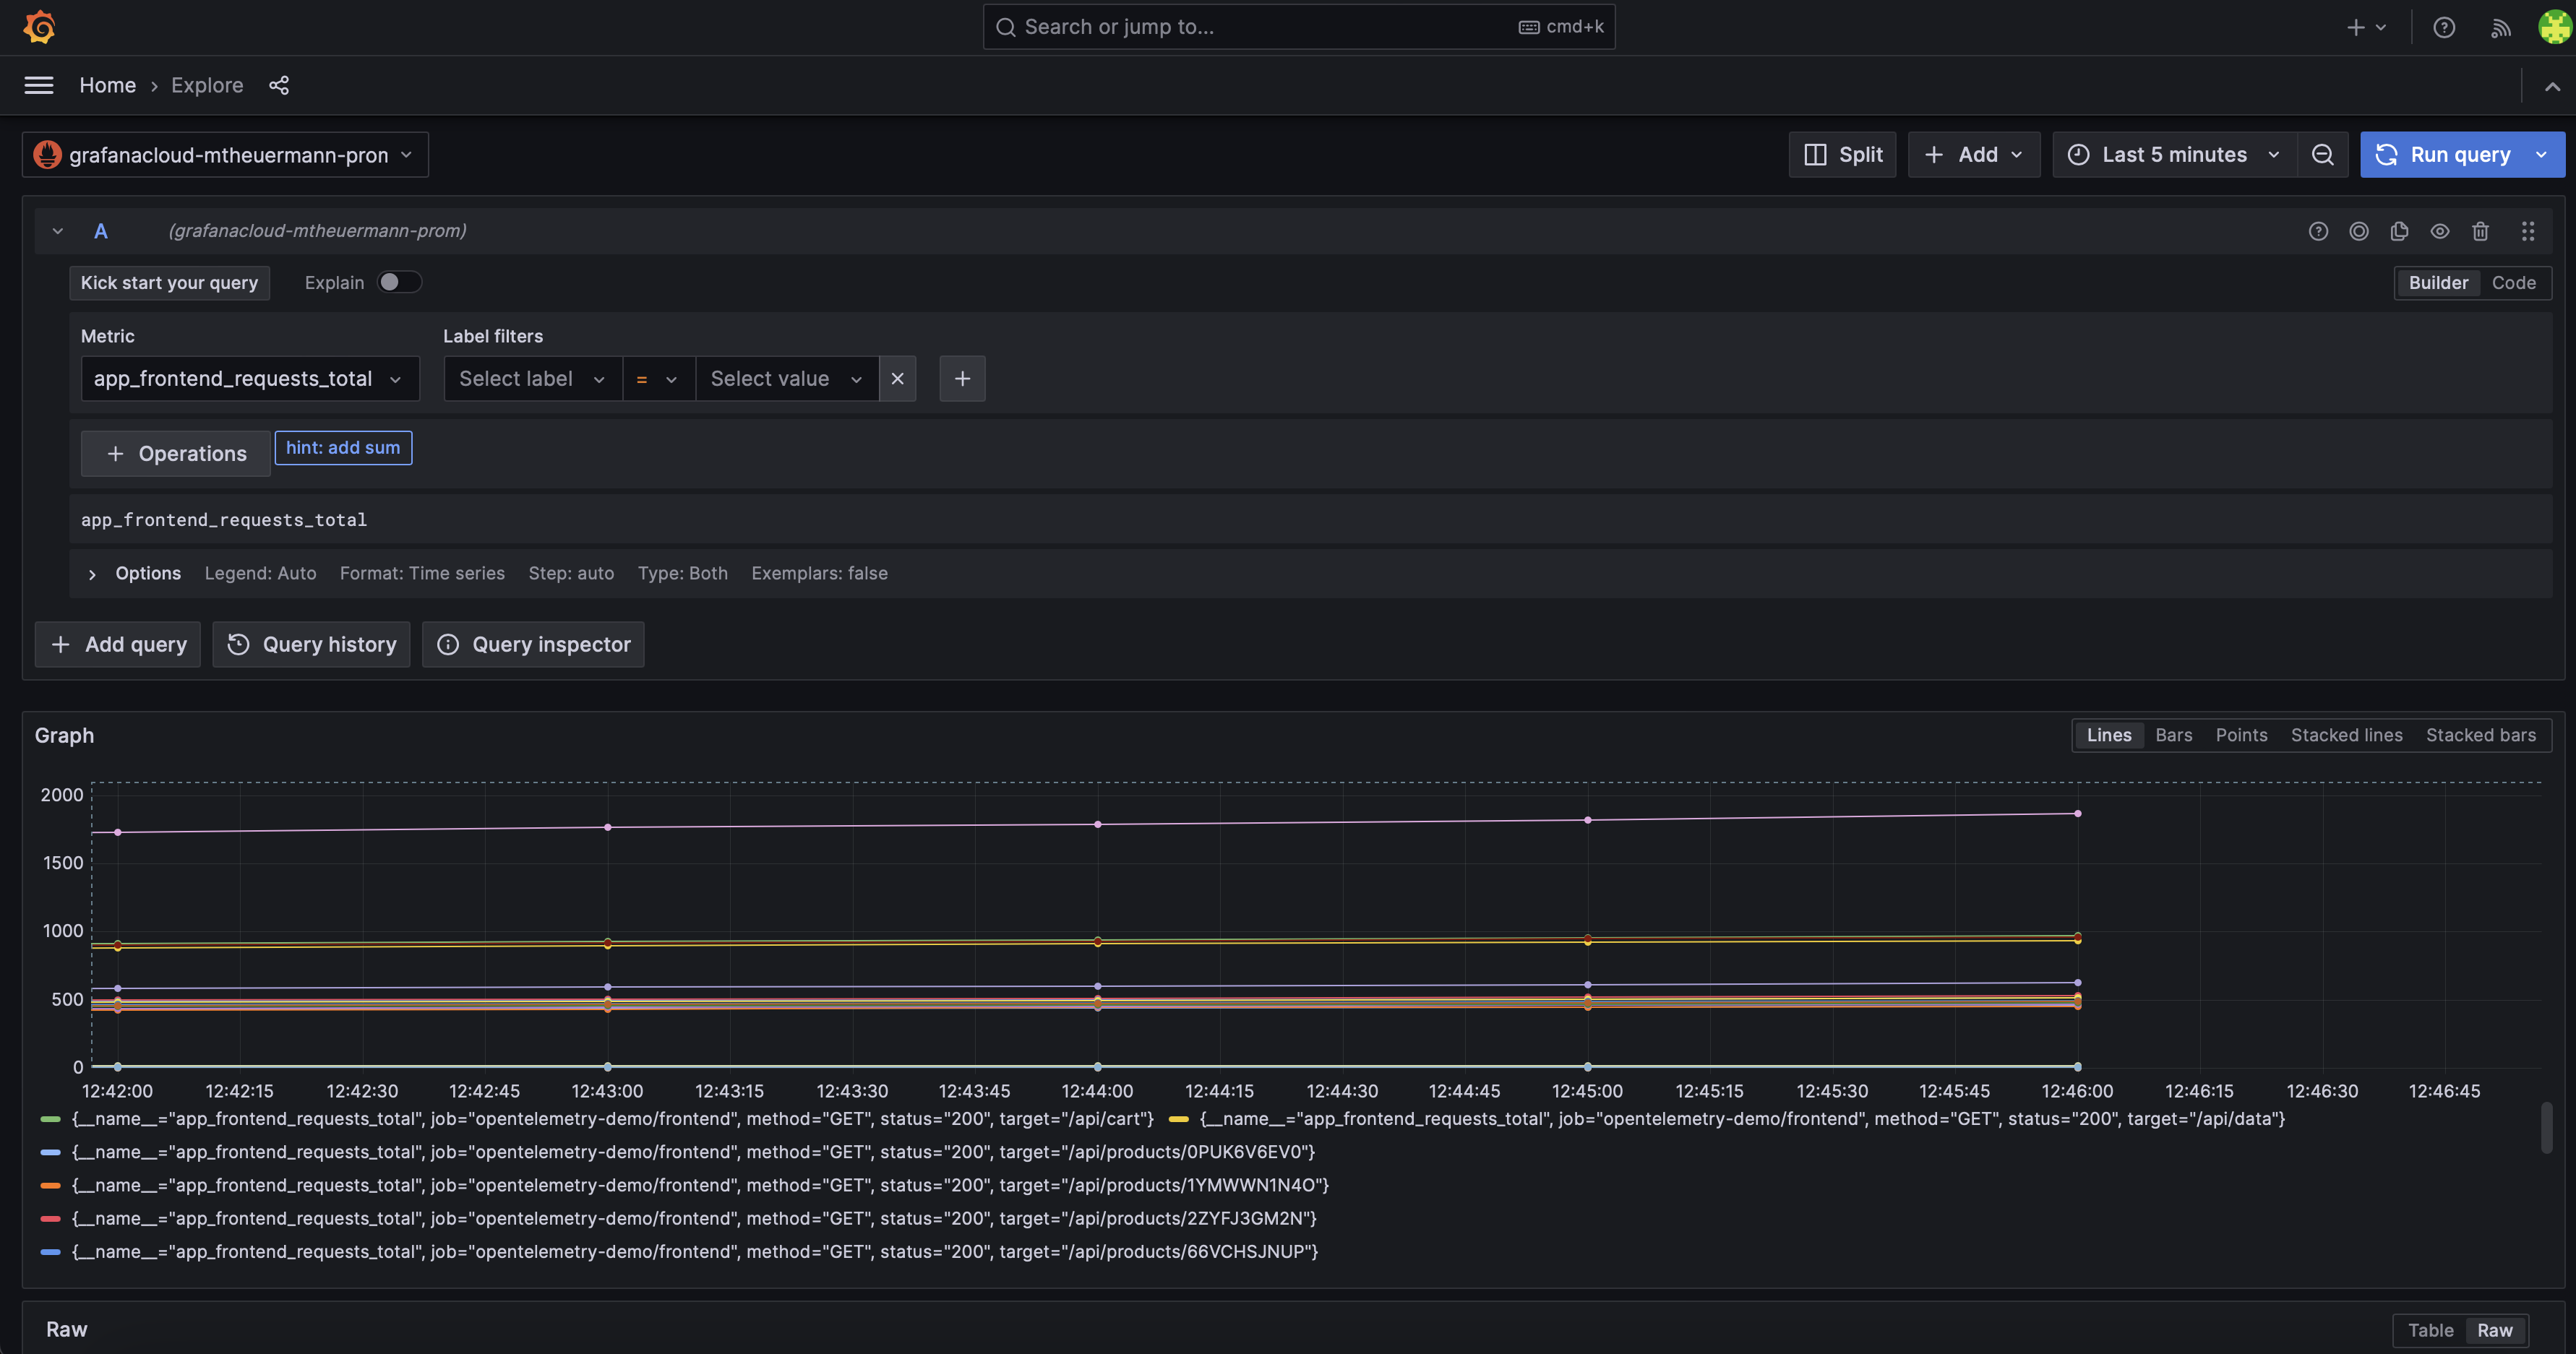The height and width of the screenshot is (1354, 2576).
Task: Switch Raw panel to Table view
Action: click(2430, 1330)
